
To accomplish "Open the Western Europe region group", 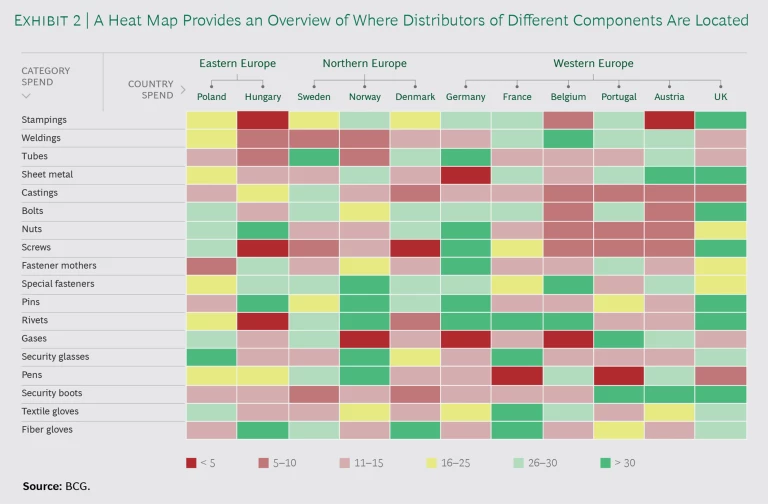I will coord(593,64).
